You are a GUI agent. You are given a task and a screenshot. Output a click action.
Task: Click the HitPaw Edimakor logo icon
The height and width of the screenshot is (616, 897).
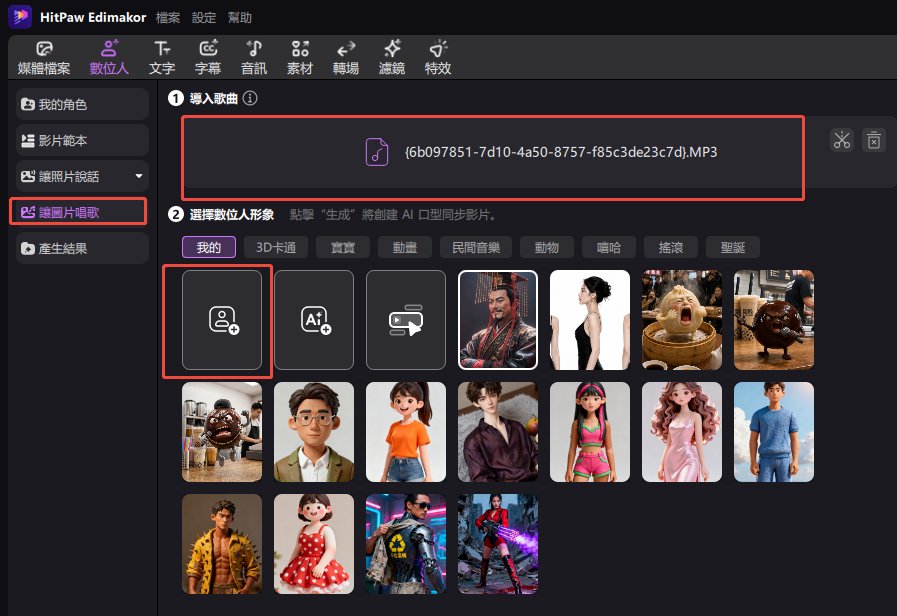pyautogui.click(x=20, y=17)
